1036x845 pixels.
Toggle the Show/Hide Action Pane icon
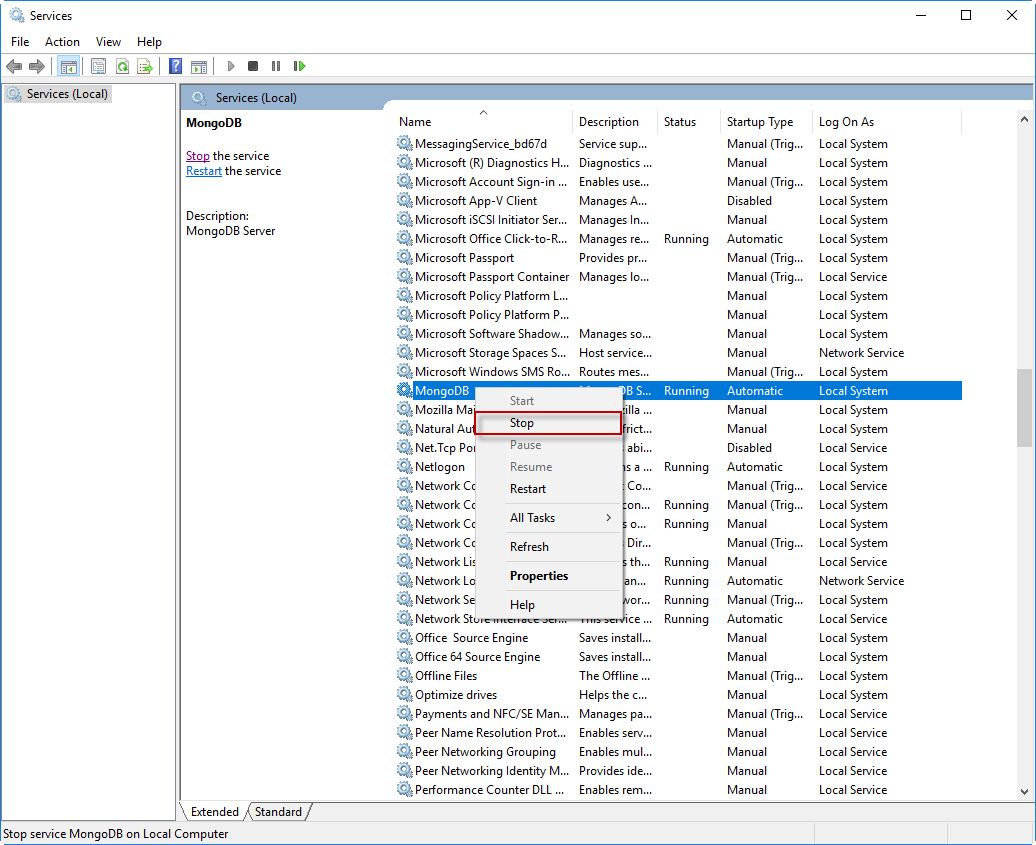pos(199,66)
